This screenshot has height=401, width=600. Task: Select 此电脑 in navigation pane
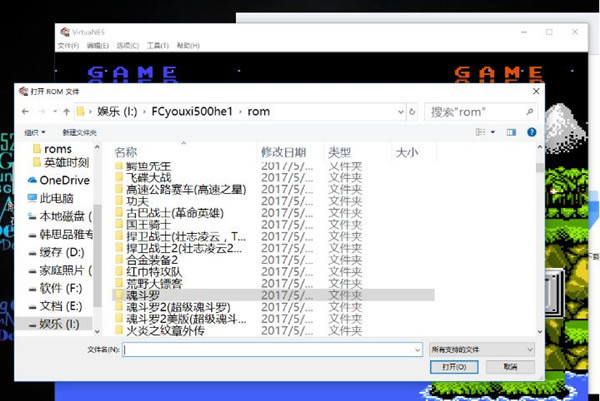coord(50,198)
